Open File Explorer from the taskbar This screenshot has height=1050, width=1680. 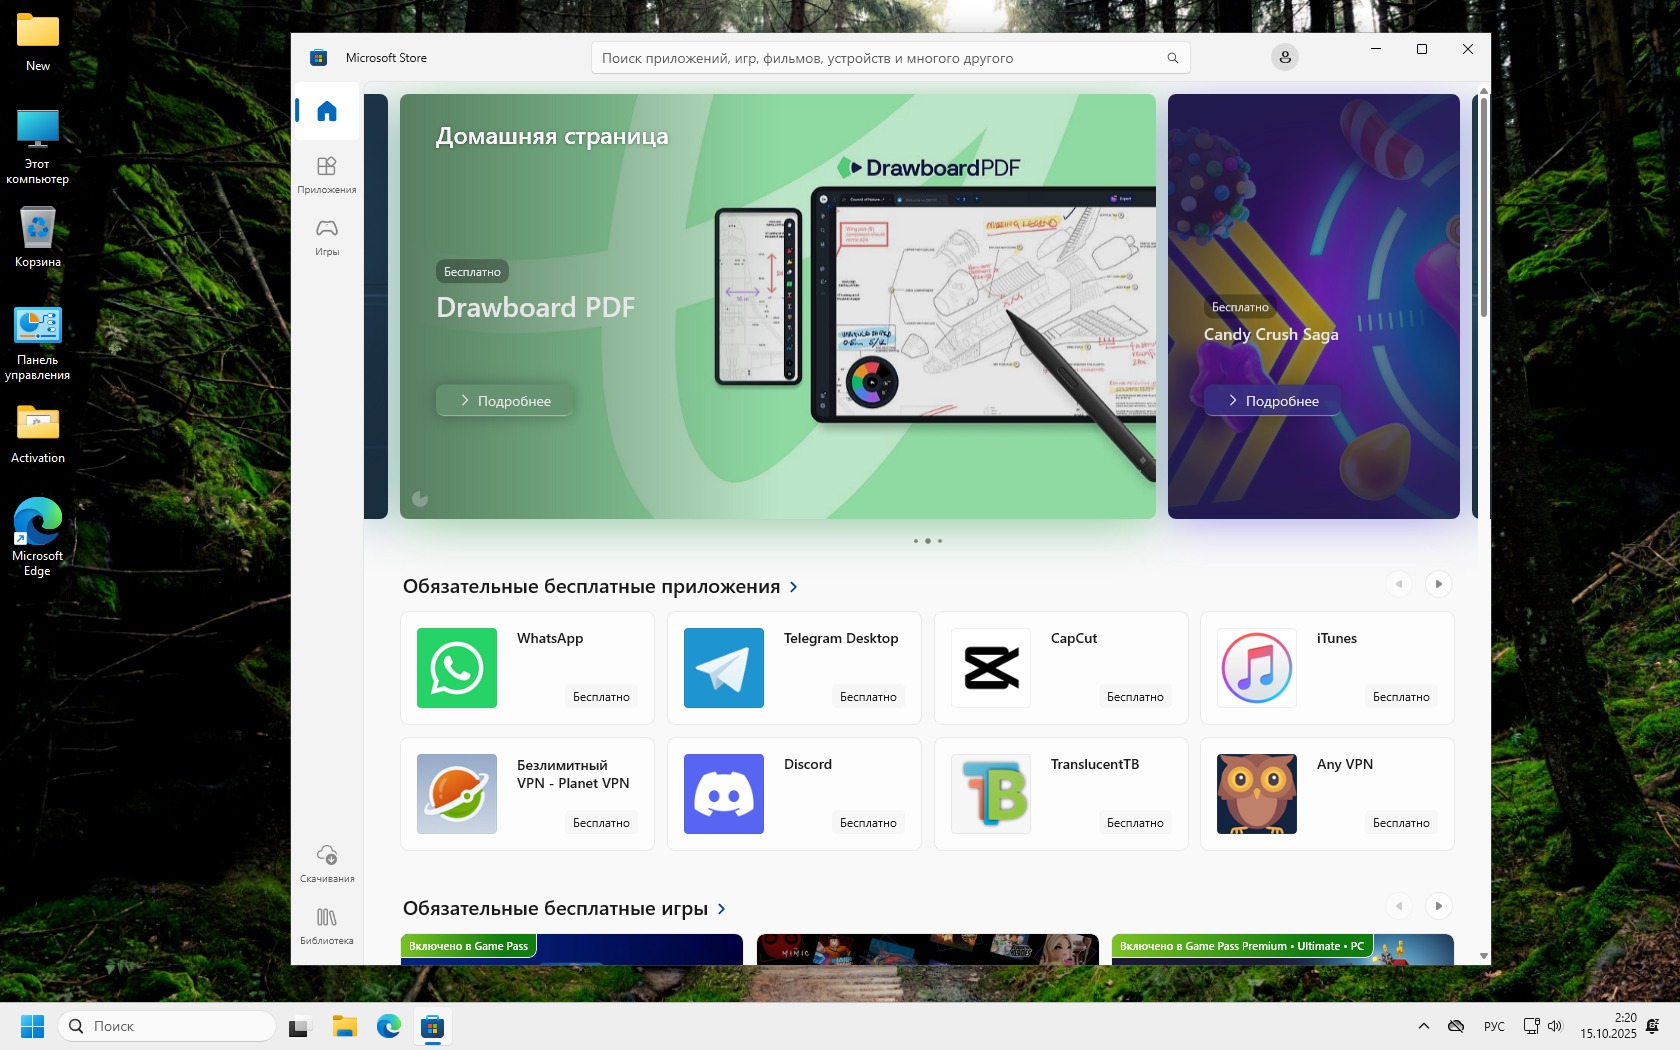[x=345, y=1026]
